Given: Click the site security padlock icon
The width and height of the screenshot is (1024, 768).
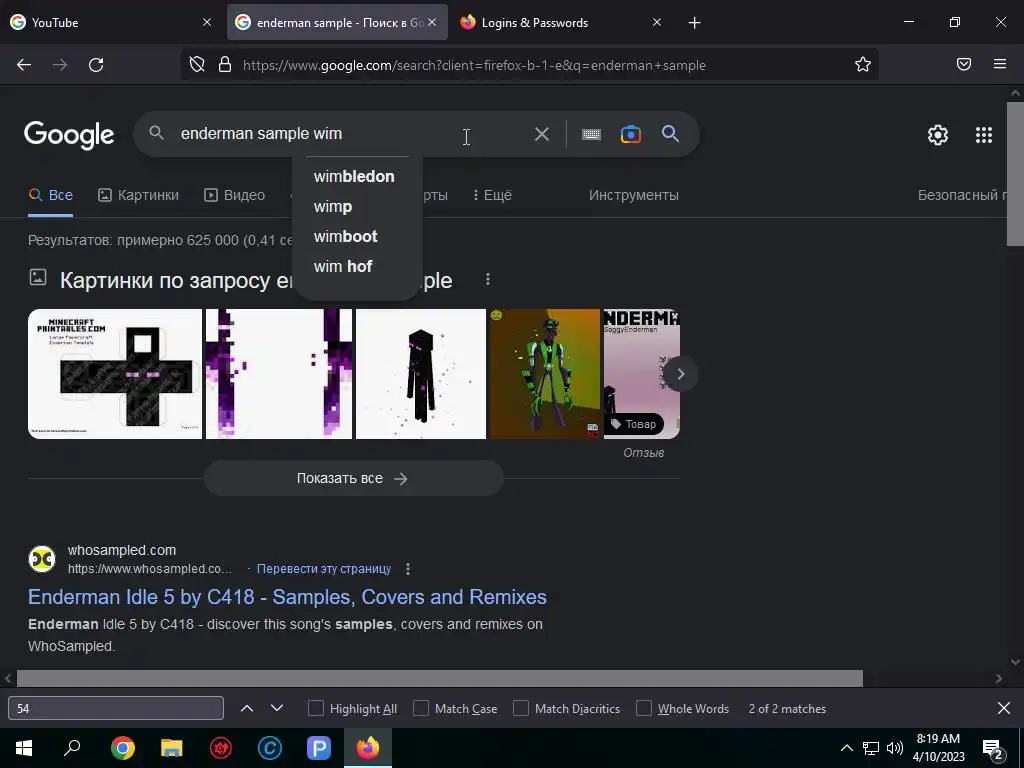Looking at the screenshot, I should pos(225,65).
